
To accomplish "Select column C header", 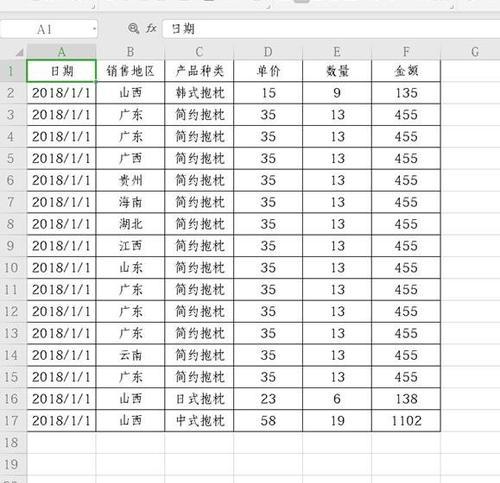I will (x=199, y=52).
